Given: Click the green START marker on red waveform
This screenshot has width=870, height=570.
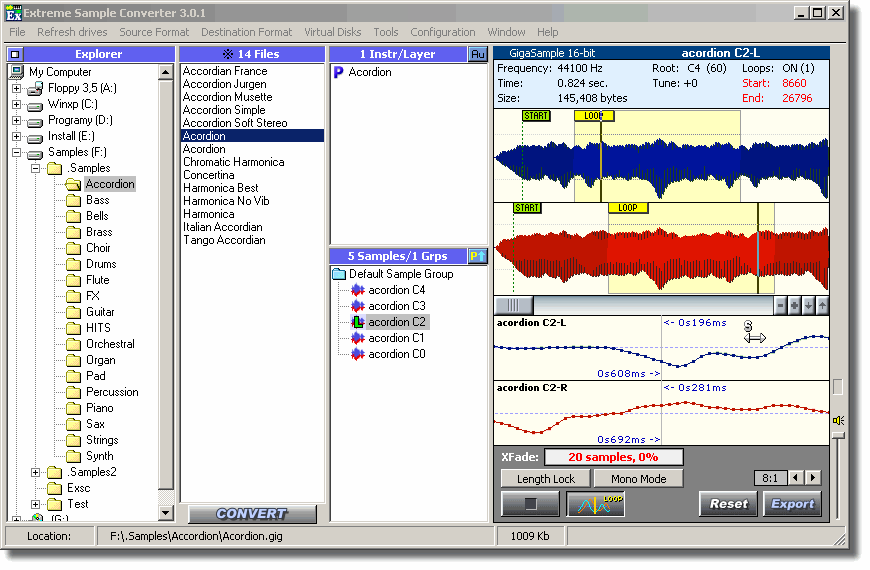Looking at the screenshot, I should [x=527, y=208].
